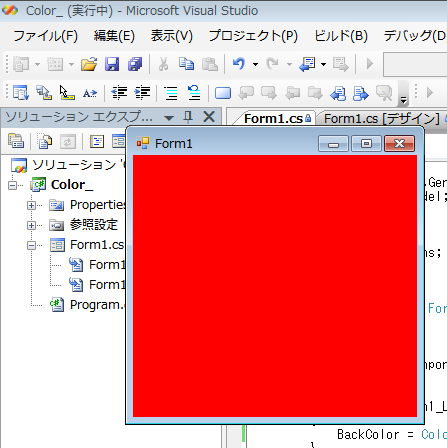Screen dimensions: 447x448
Task: Open the プロジェクト(P) menu
Action: pos(253,36)
